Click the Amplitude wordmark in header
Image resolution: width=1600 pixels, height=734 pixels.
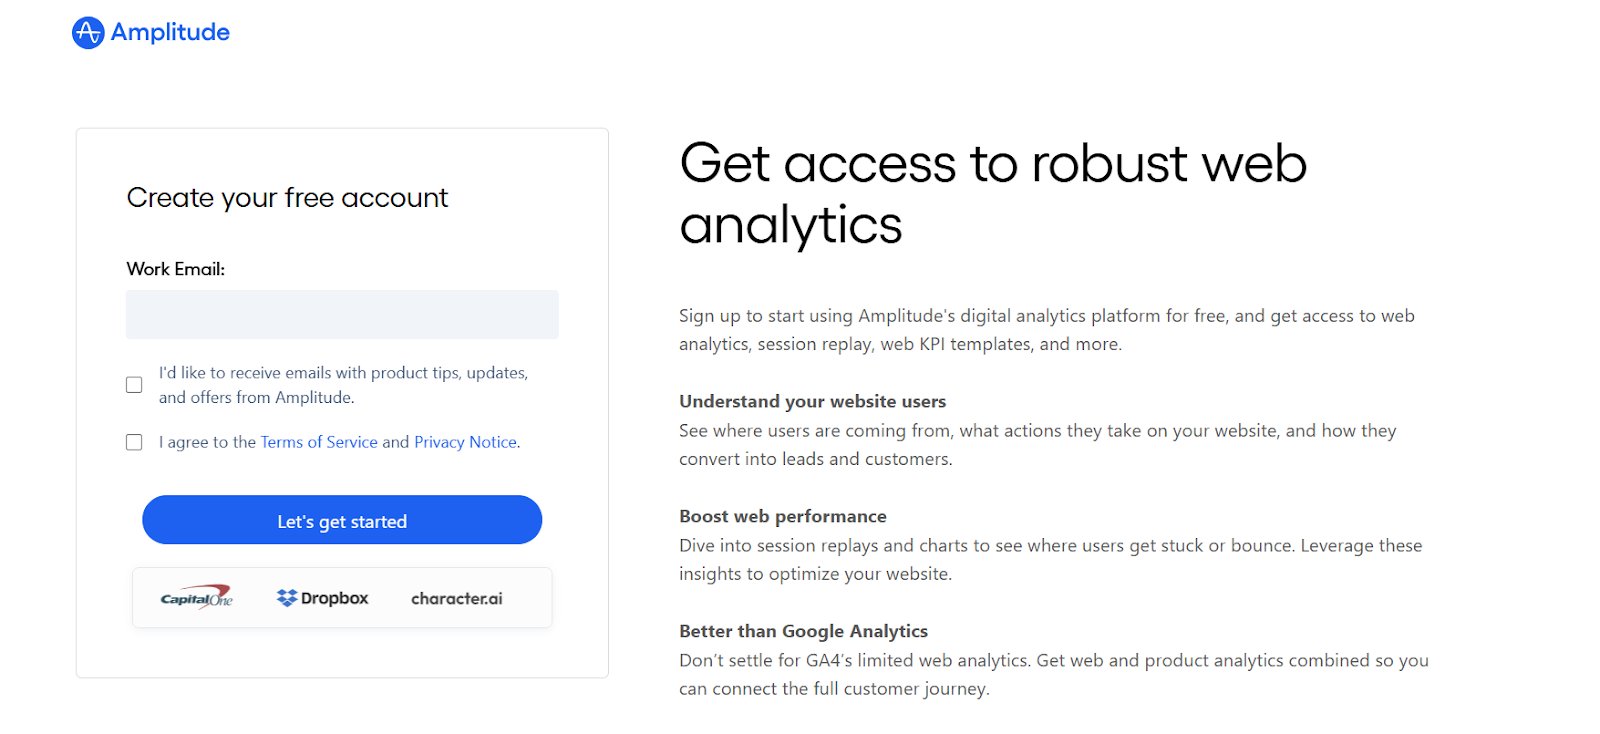tap(170, 32)
